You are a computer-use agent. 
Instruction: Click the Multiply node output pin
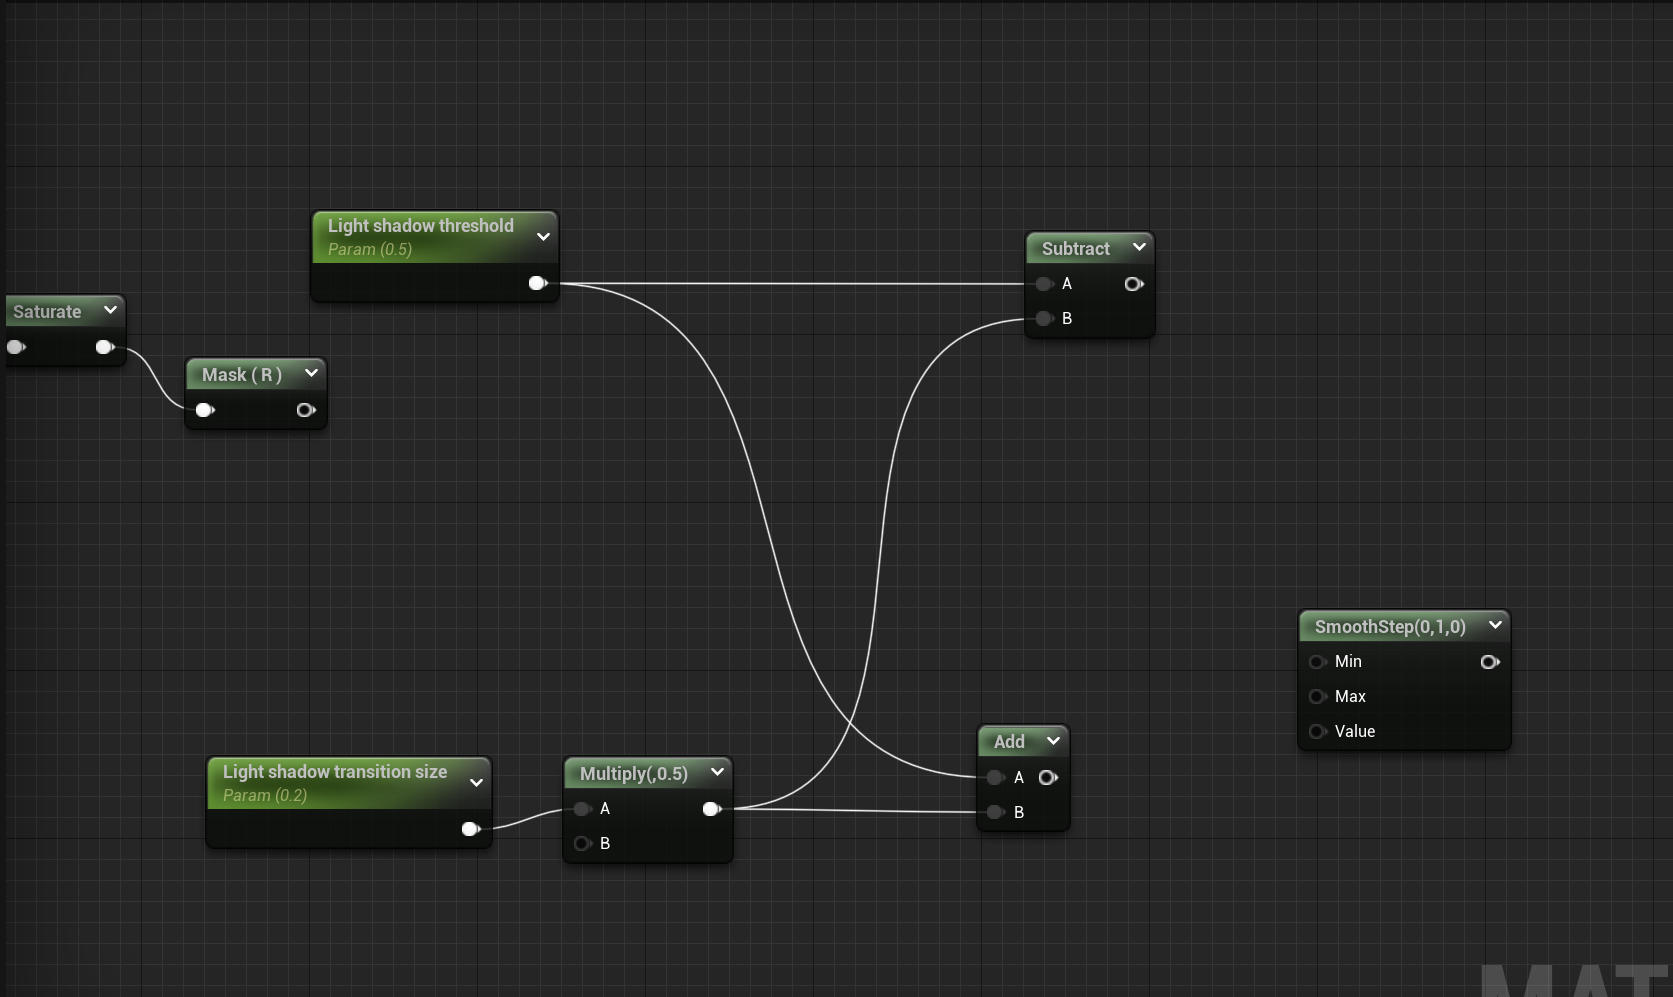coord(712,809)
